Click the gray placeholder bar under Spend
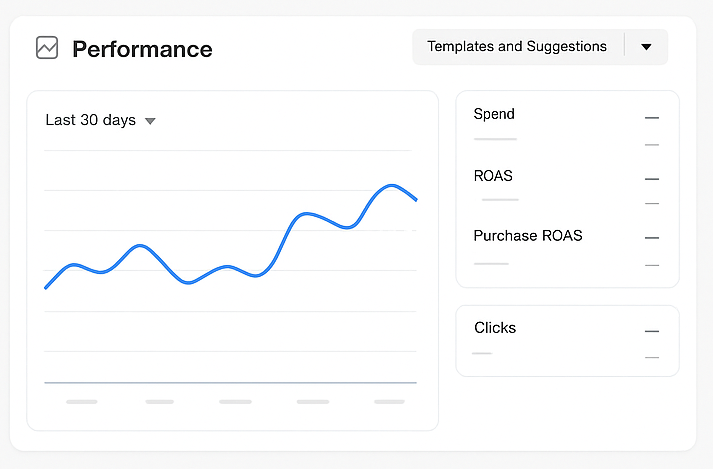The height and width of the screenshot is (469, 713). click(x=495, y=139)
